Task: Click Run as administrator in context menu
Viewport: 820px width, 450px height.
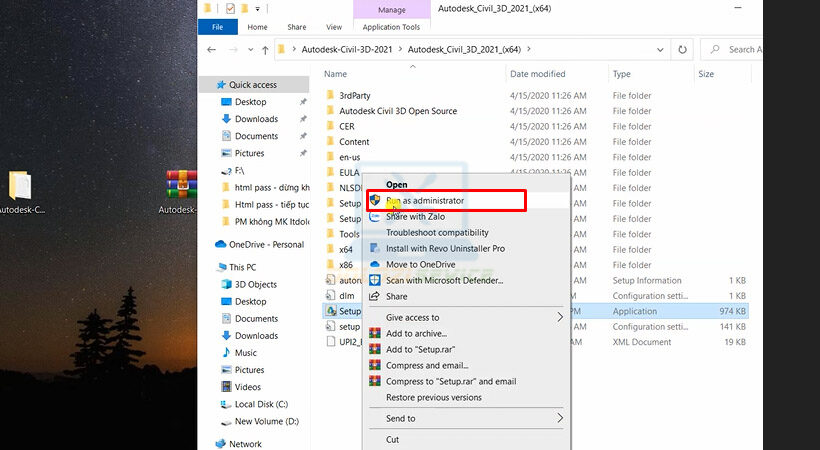Action: coord(425,201)
